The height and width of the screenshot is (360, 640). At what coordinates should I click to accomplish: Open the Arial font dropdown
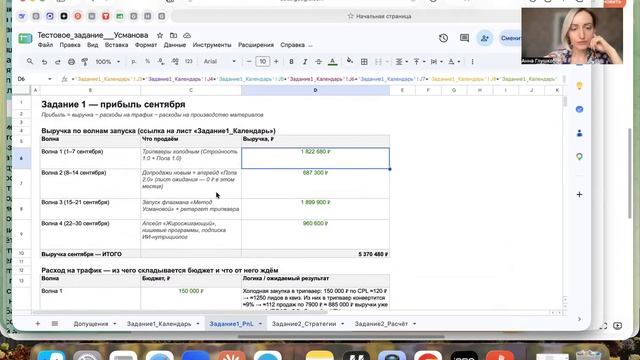click(220, 62)
